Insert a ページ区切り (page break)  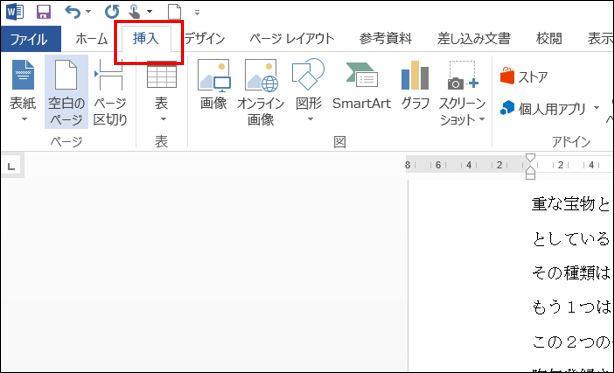point(110,92)
